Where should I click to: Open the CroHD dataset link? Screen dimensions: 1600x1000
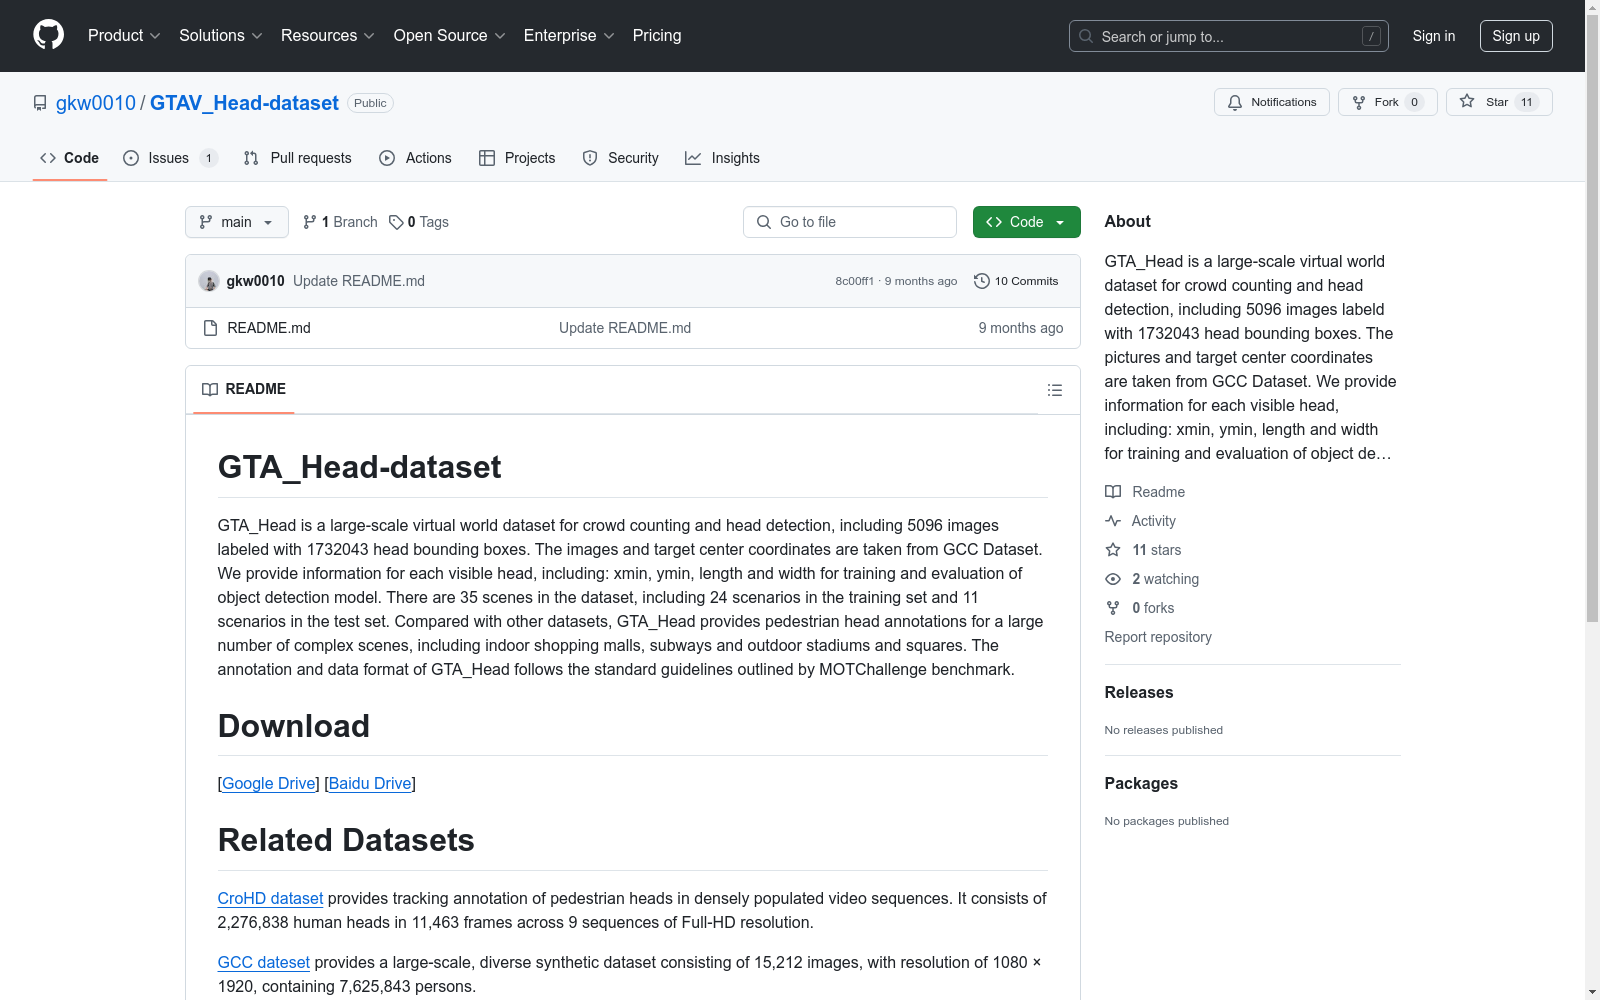tap(270, 898)
